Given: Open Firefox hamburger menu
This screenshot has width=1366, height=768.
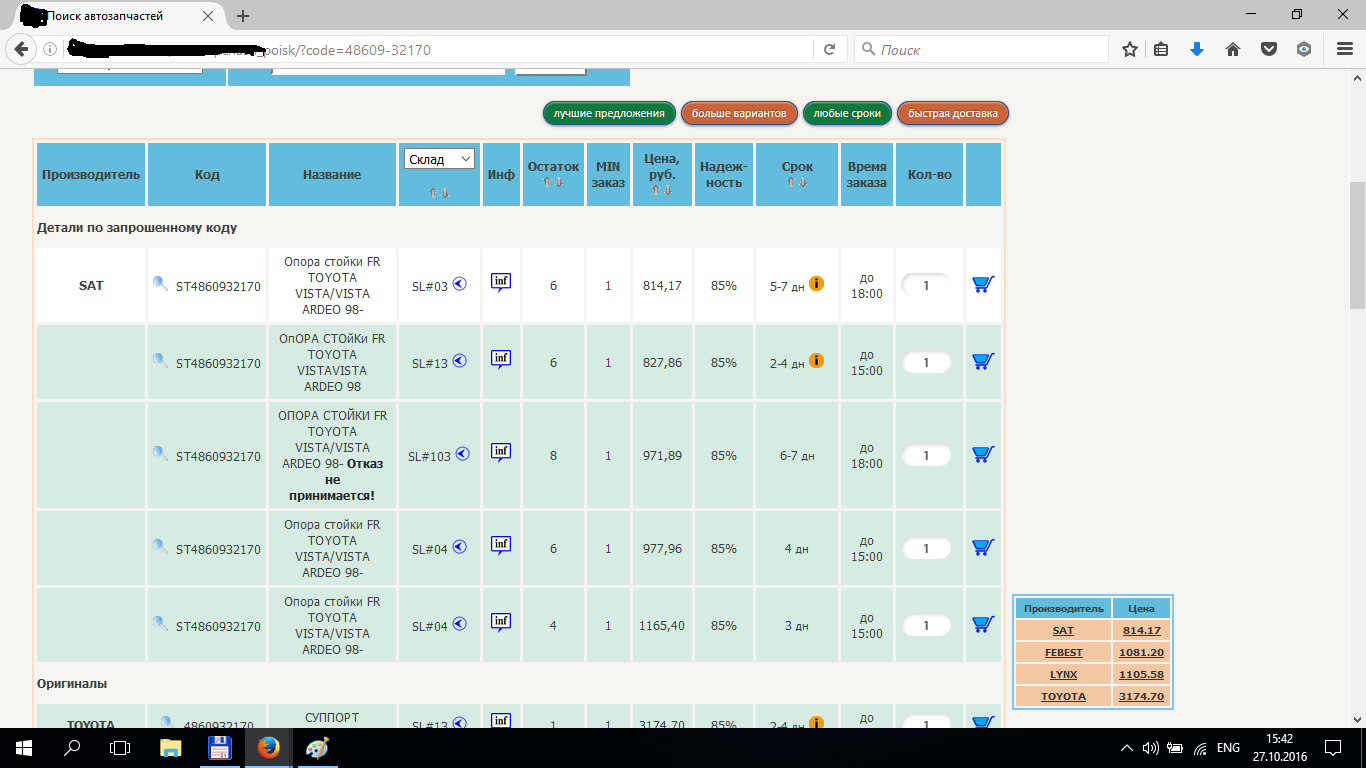Looking at the screenshot, I should tap(1345, 49).
